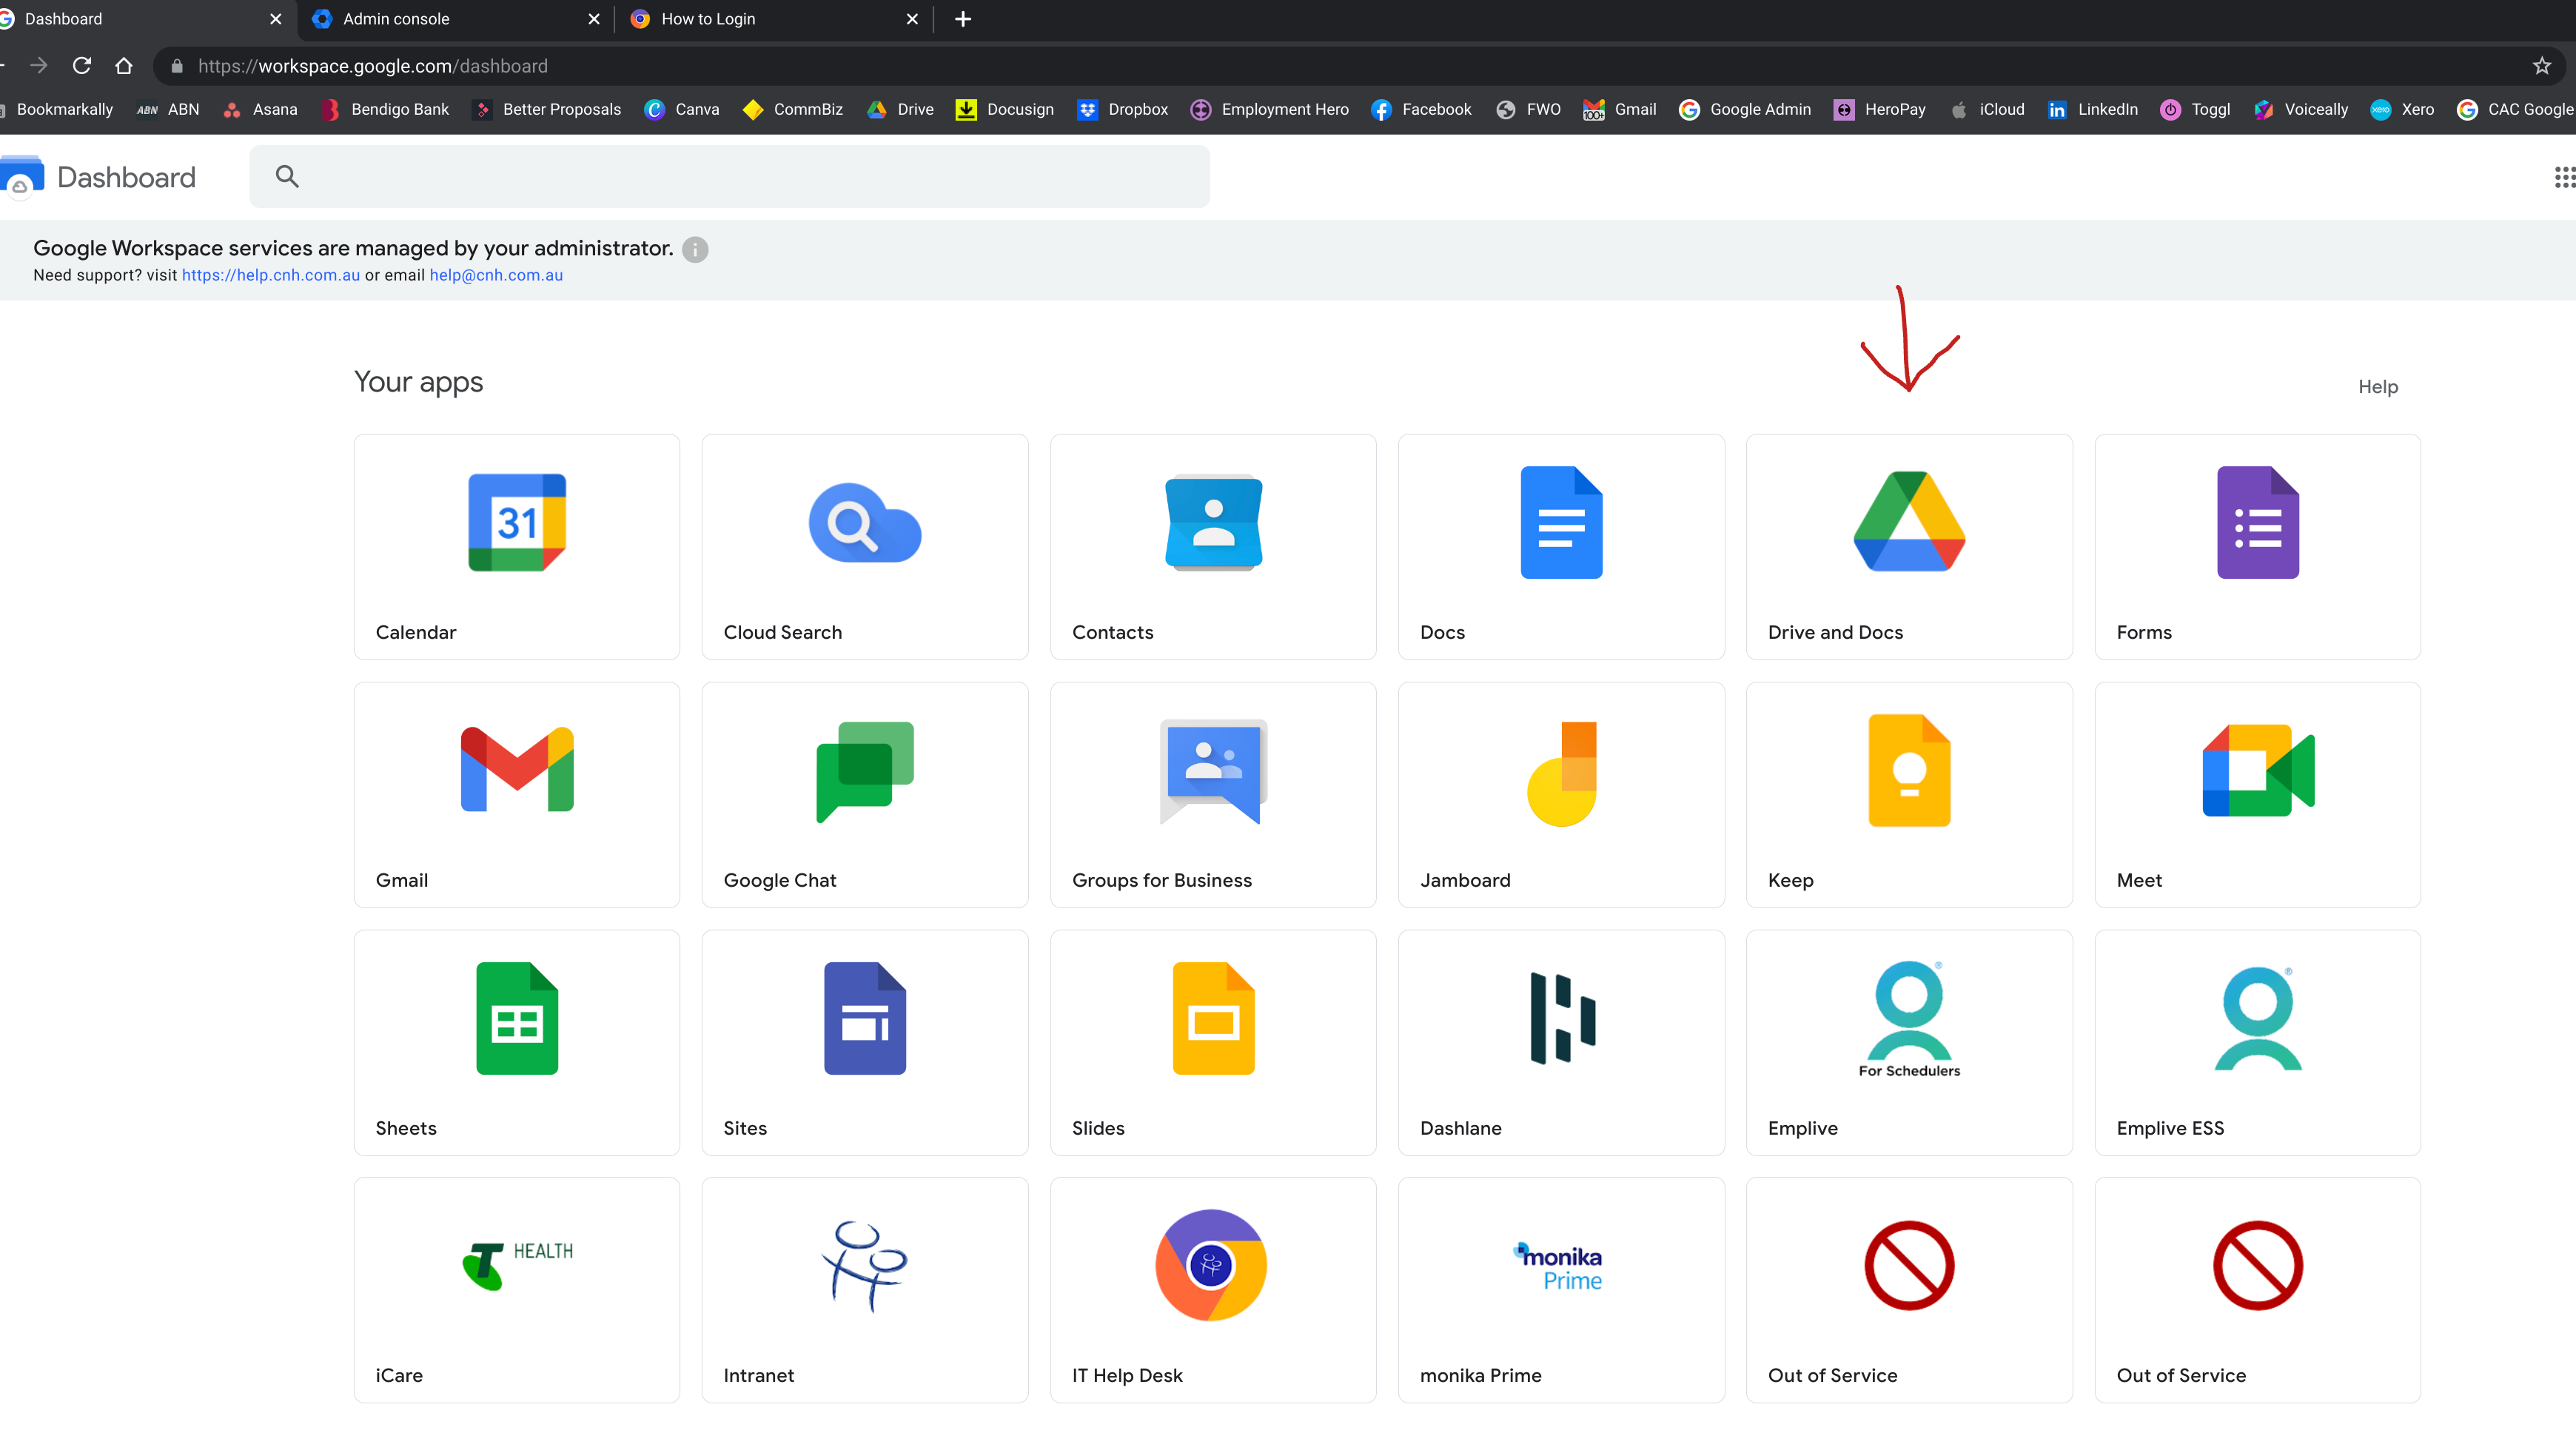Open the monika Prime app
The width and height of the screenshot is (2576, 1450).
[x=1560, y=1289]
